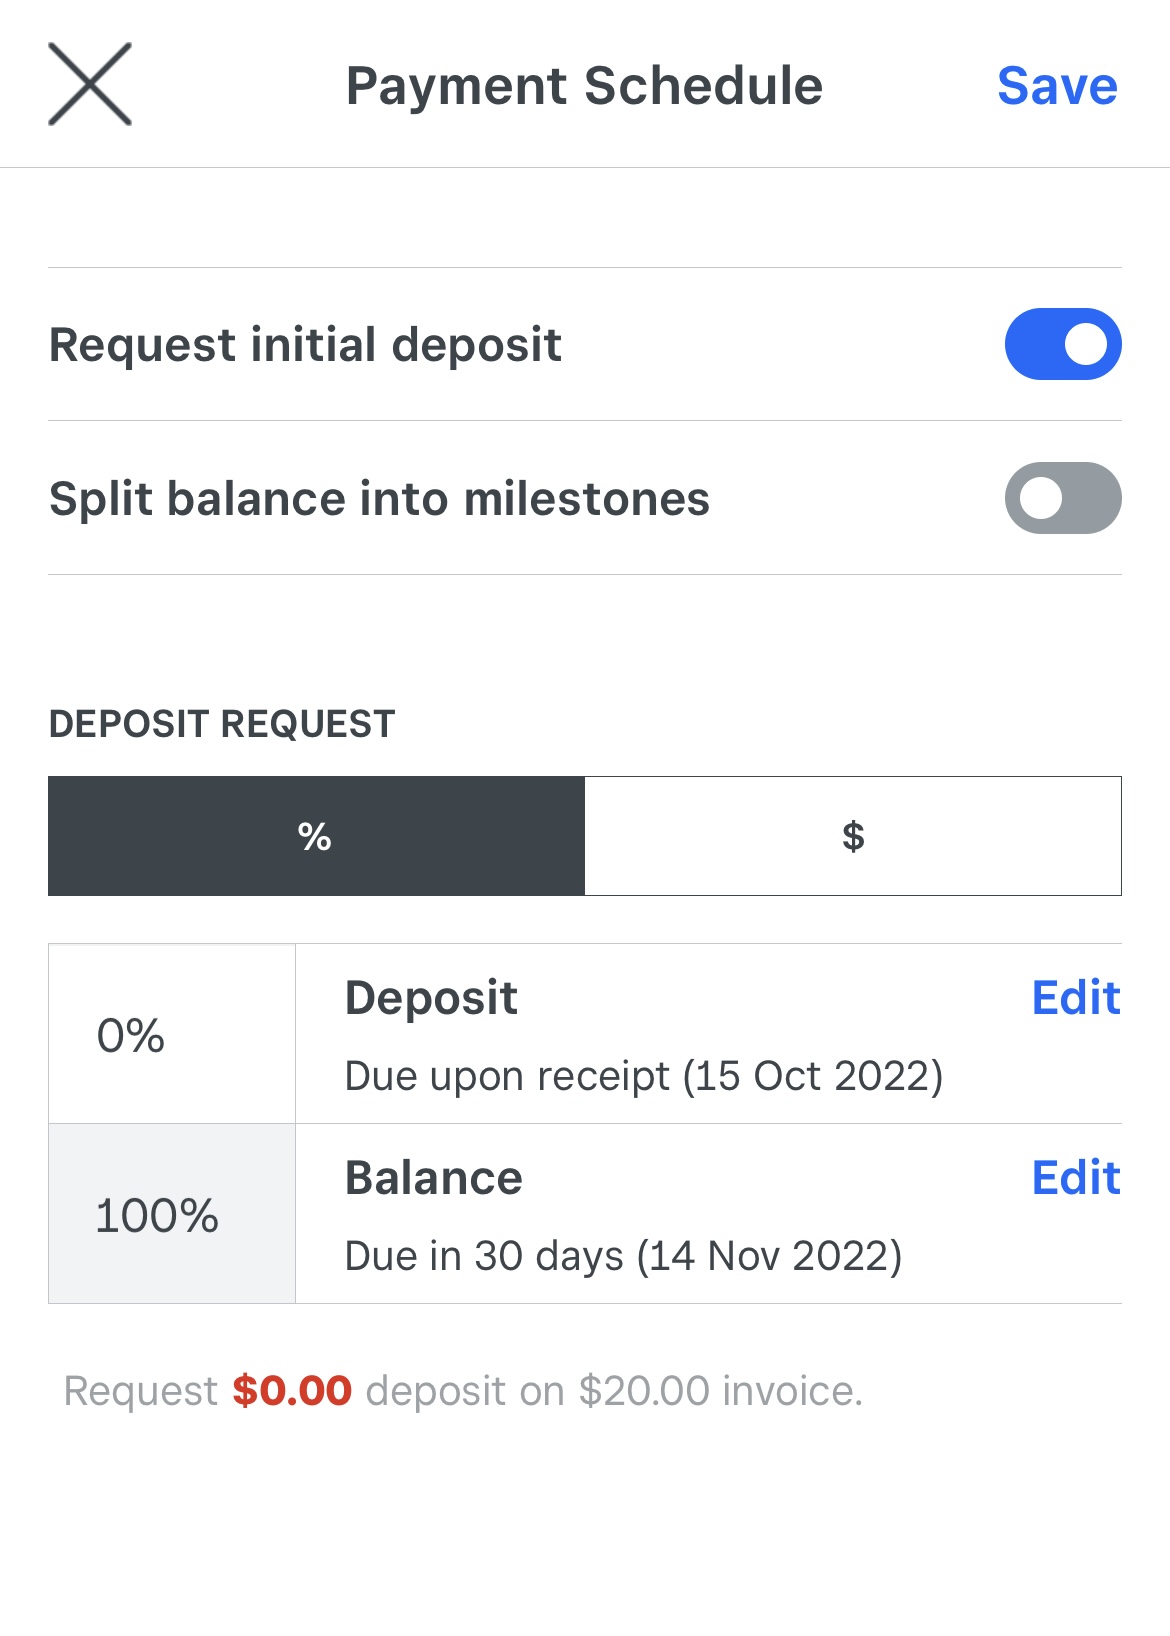Click the Split balance into milestones label
Viewport: 1170px width, 1636px height.
click(x=379, y=499)
